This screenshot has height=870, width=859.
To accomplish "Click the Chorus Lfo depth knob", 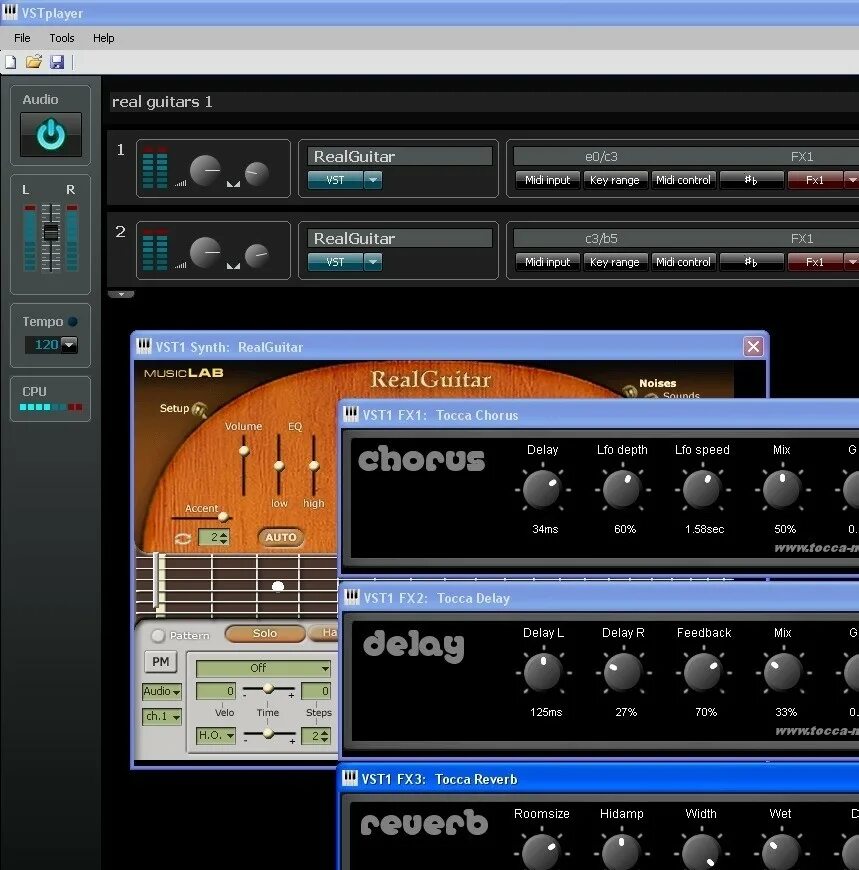I will click(621, 489).
